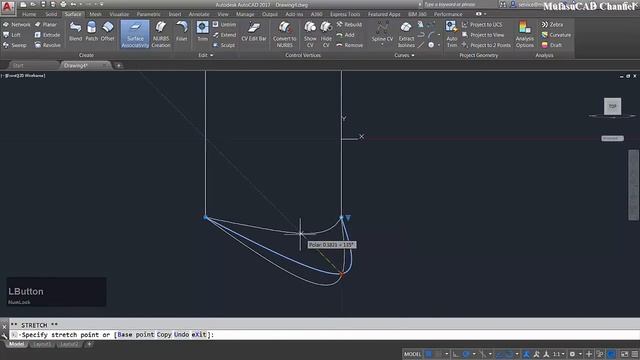Viewport: 640px width, 360px height.
Task: Click the Fillet surface tool
Action: click(182, 32)
